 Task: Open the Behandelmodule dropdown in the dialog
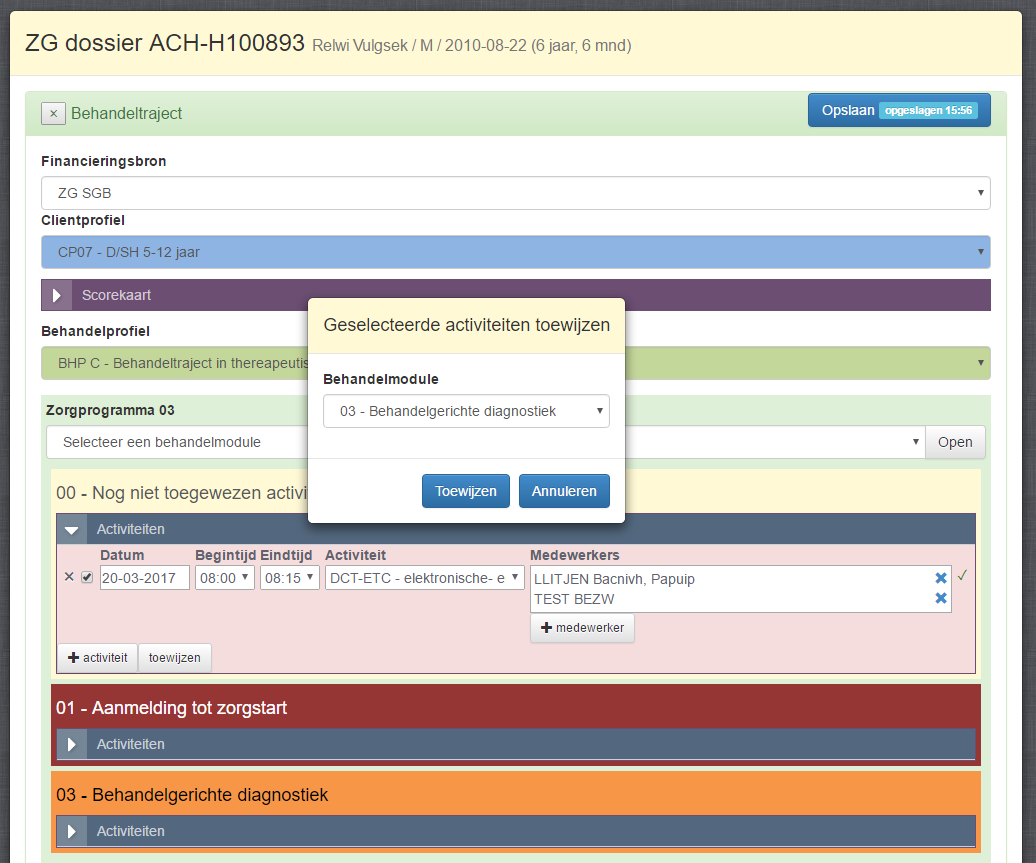pos(466,411)
